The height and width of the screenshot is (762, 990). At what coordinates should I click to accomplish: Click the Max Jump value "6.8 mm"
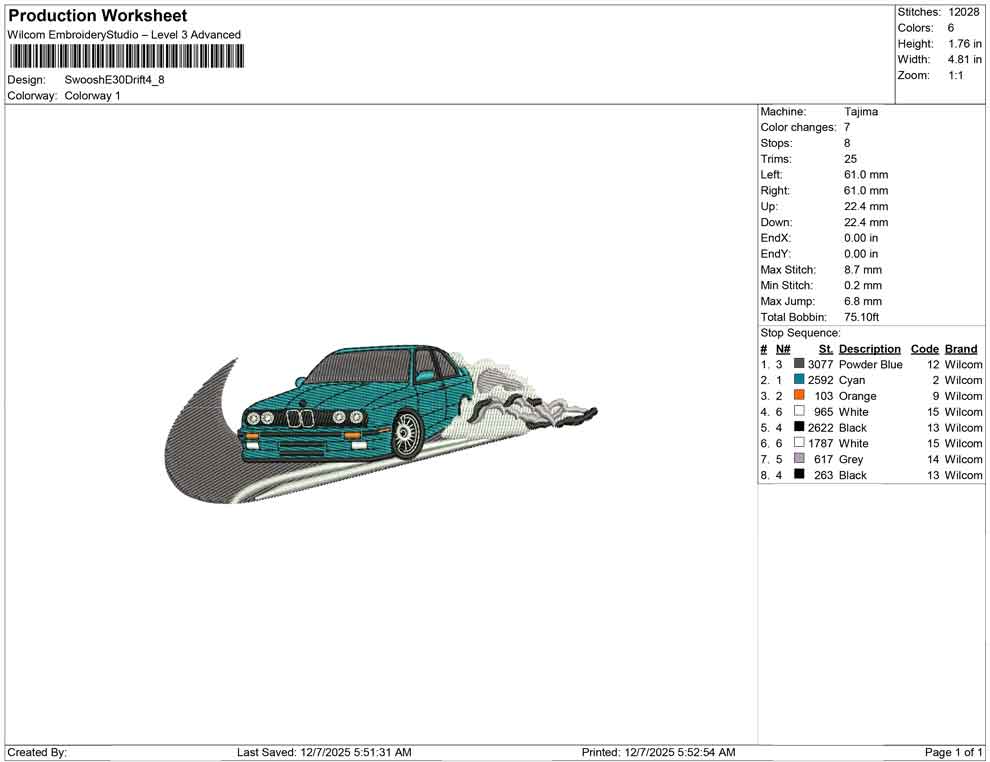tap(863, 301)
